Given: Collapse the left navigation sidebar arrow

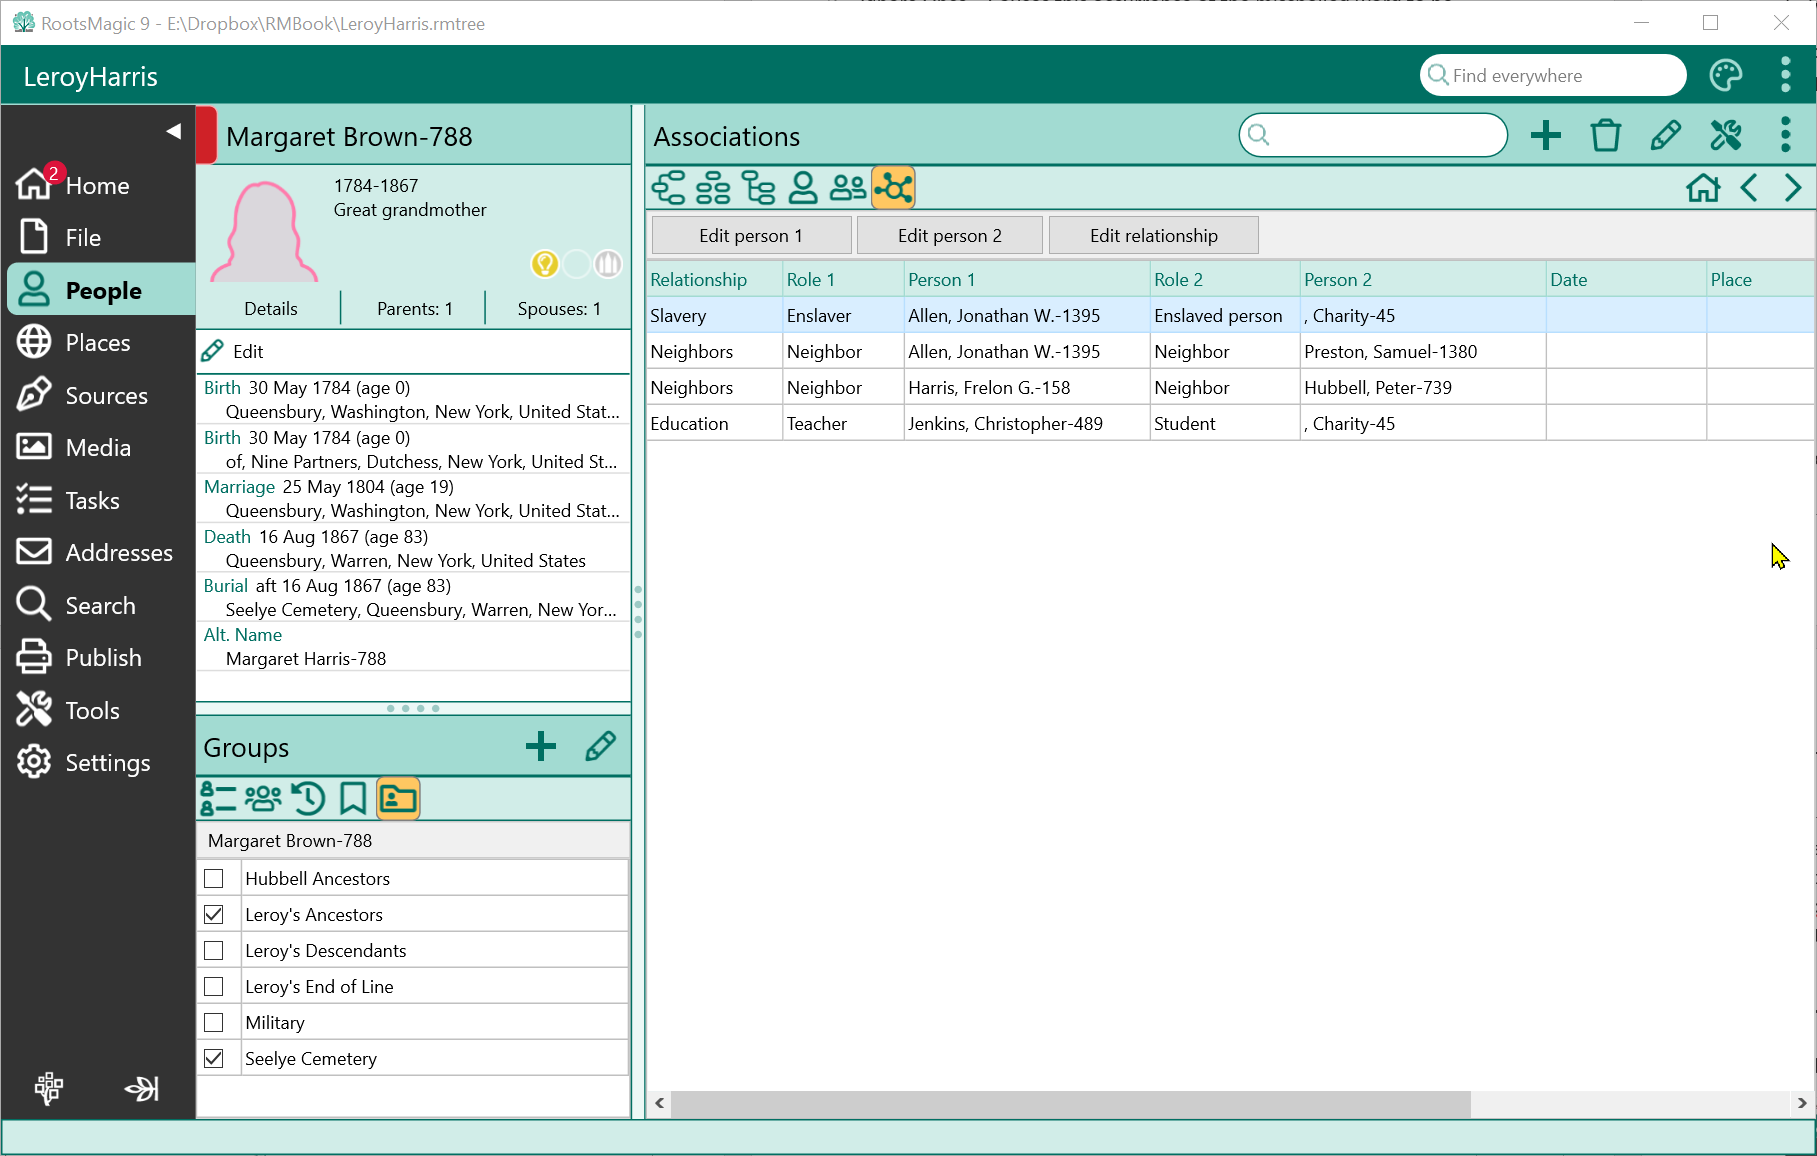Looking at the screenshot, I should coord(173,131).
